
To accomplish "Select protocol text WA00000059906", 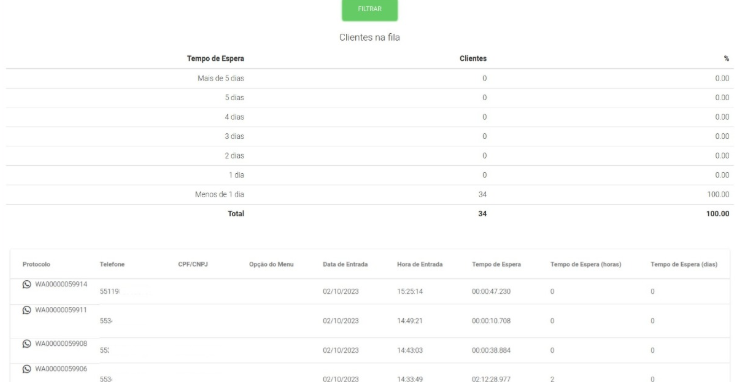I will pyautogui.click(x=61, y=369).
